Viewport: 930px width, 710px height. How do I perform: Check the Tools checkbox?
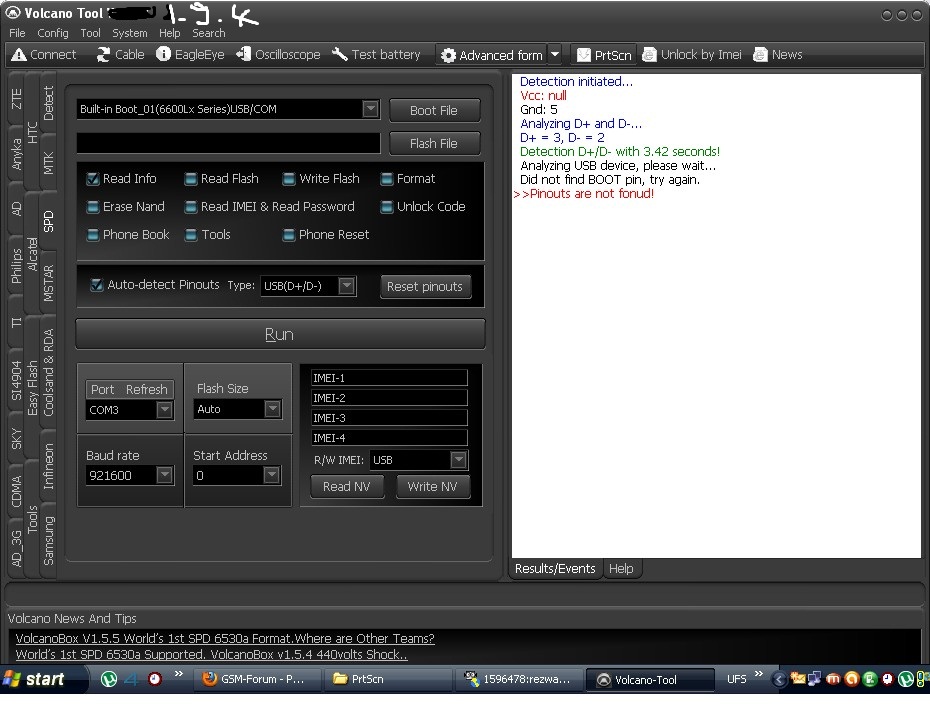pos(191,235)
